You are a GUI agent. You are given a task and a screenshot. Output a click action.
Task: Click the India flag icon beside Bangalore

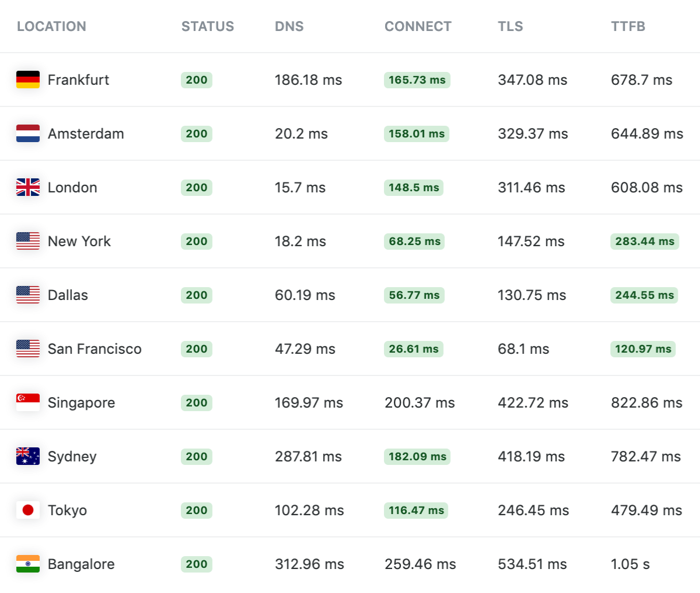pos(28,564)
